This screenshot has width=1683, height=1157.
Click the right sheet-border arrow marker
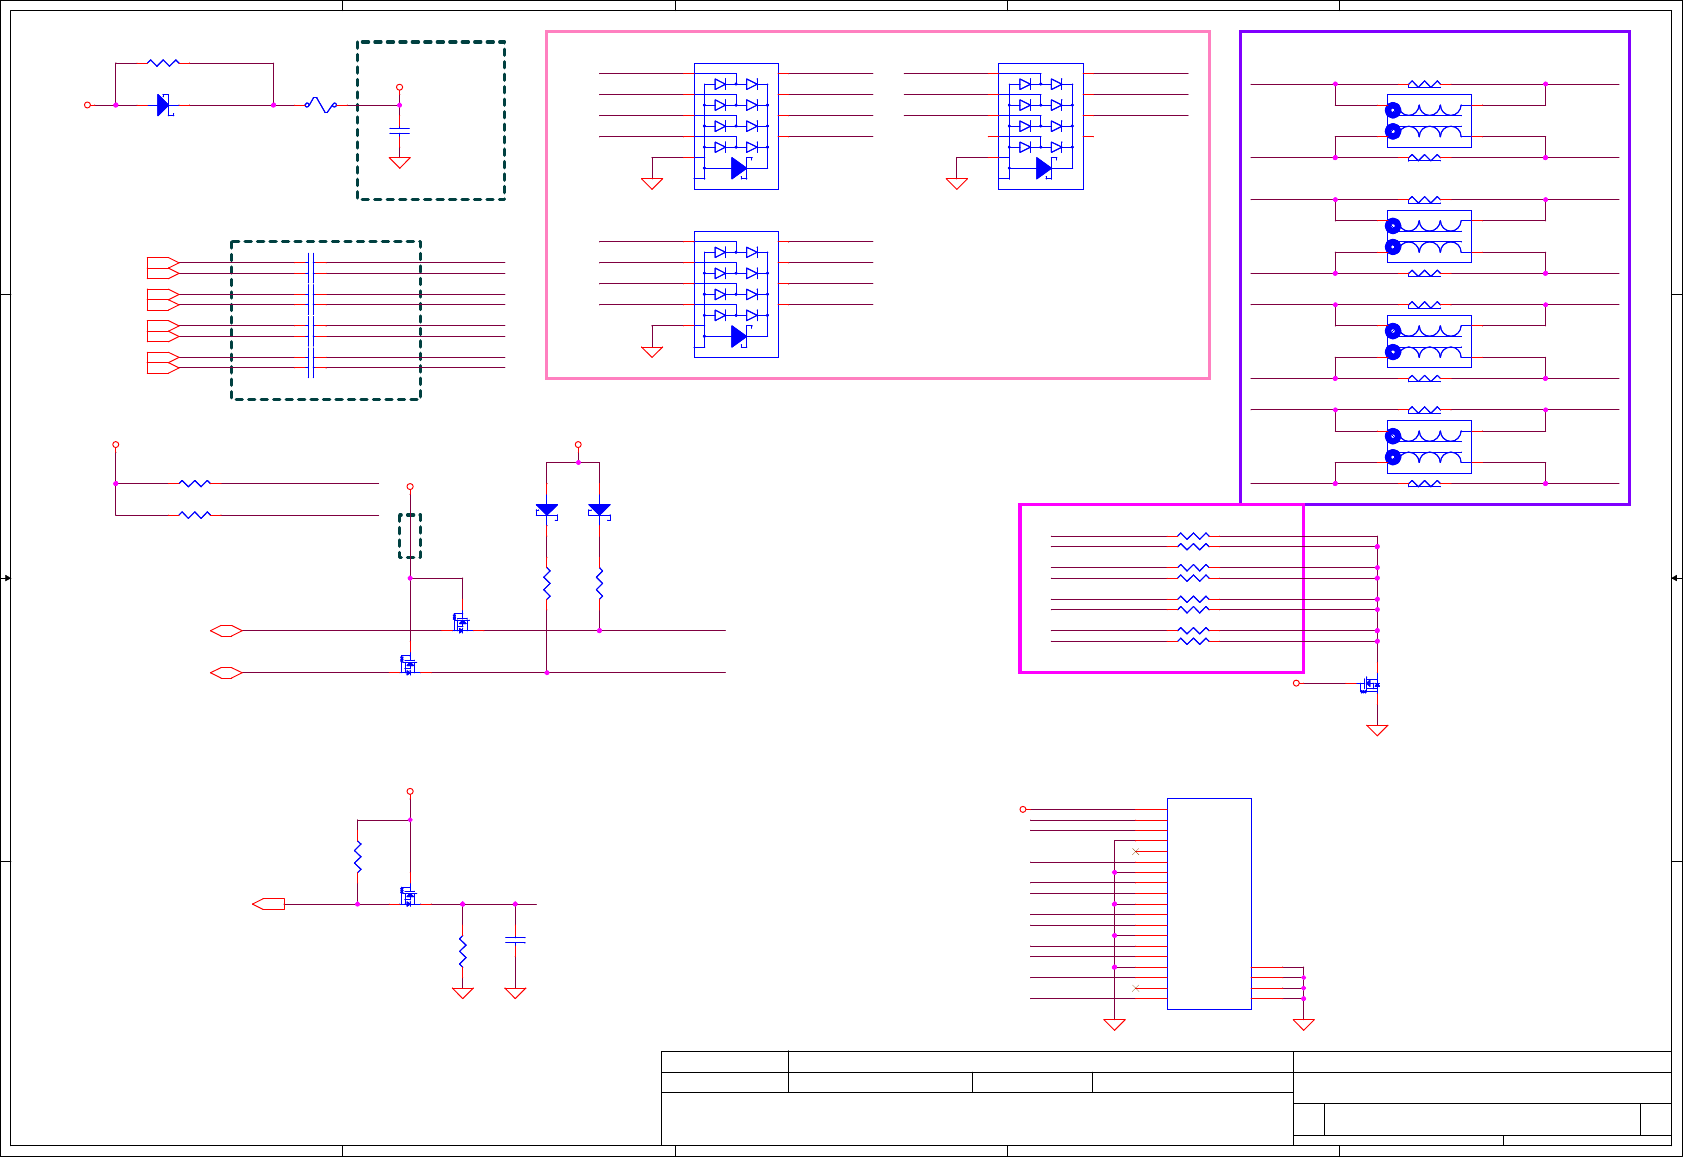1676,578
